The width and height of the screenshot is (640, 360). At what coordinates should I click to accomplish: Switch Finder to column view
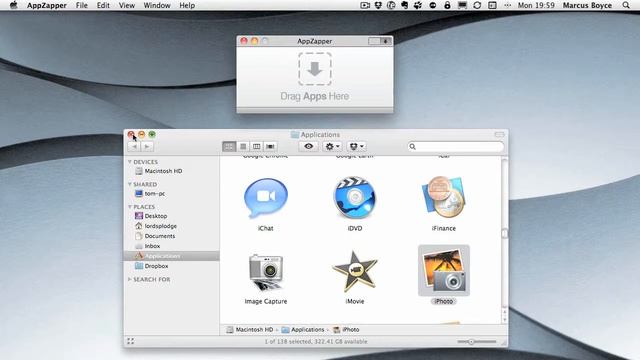pyautogui.click(x=256, y=146)
